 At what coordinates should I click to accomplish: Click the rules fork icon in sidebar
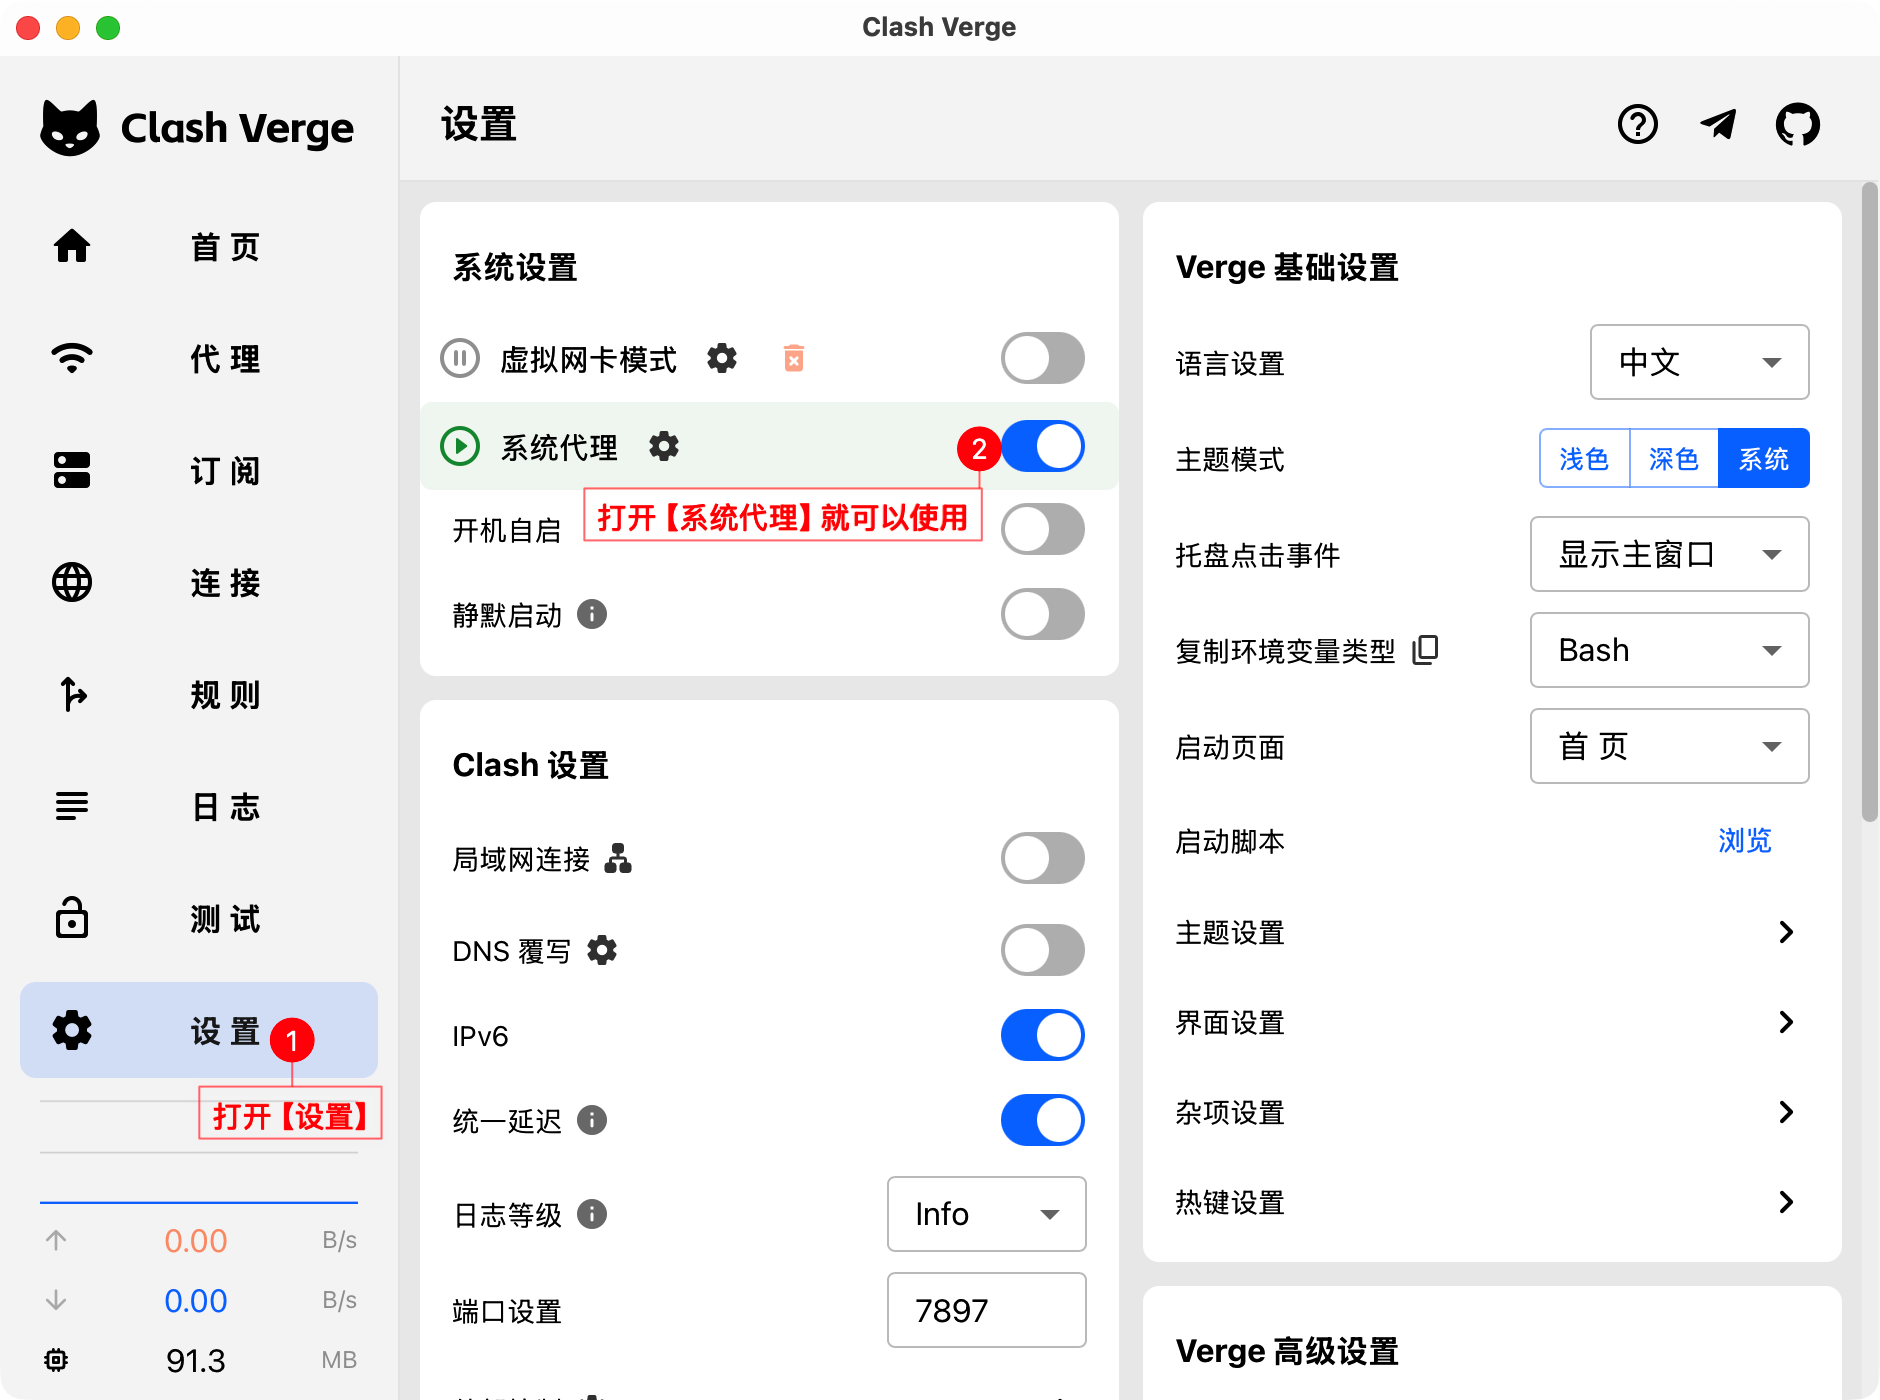tap(72, 694)
